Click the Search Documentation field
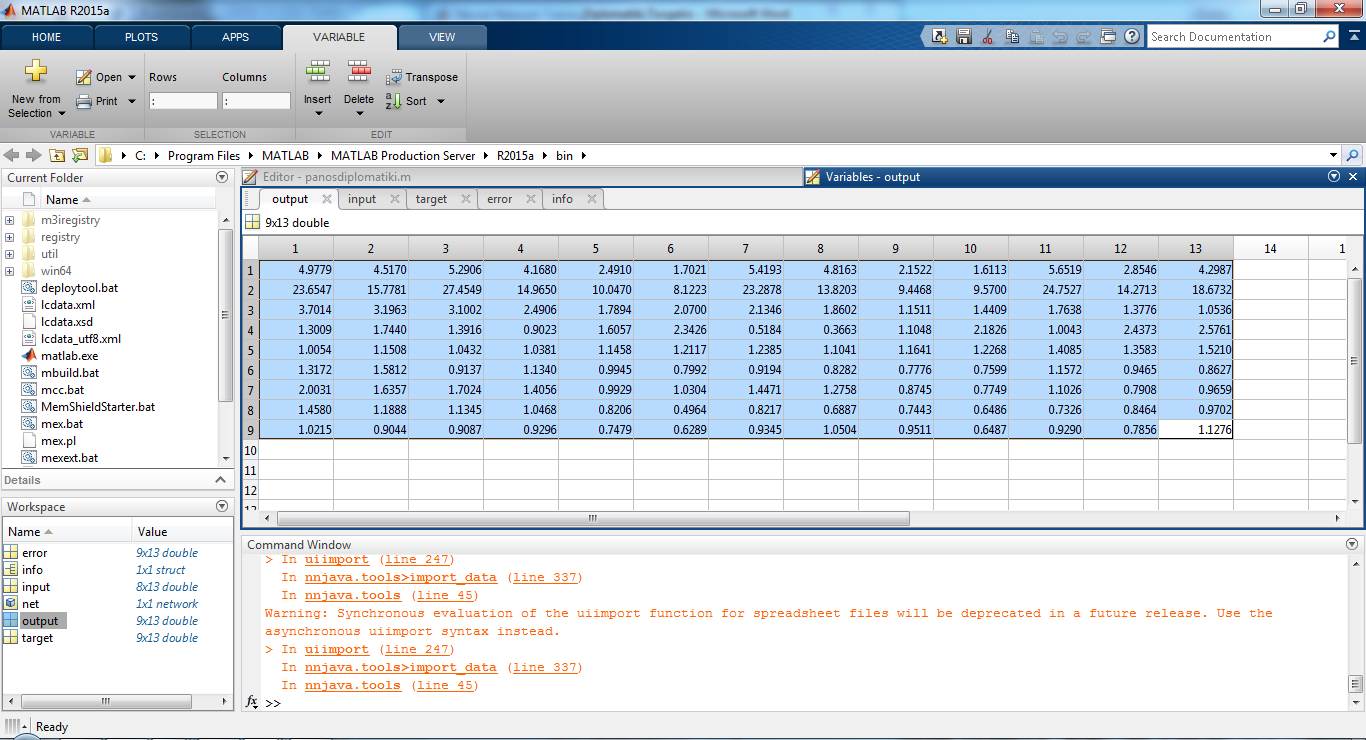Viewport: 1366px width, 740px height. click(x=1233, y=37)
